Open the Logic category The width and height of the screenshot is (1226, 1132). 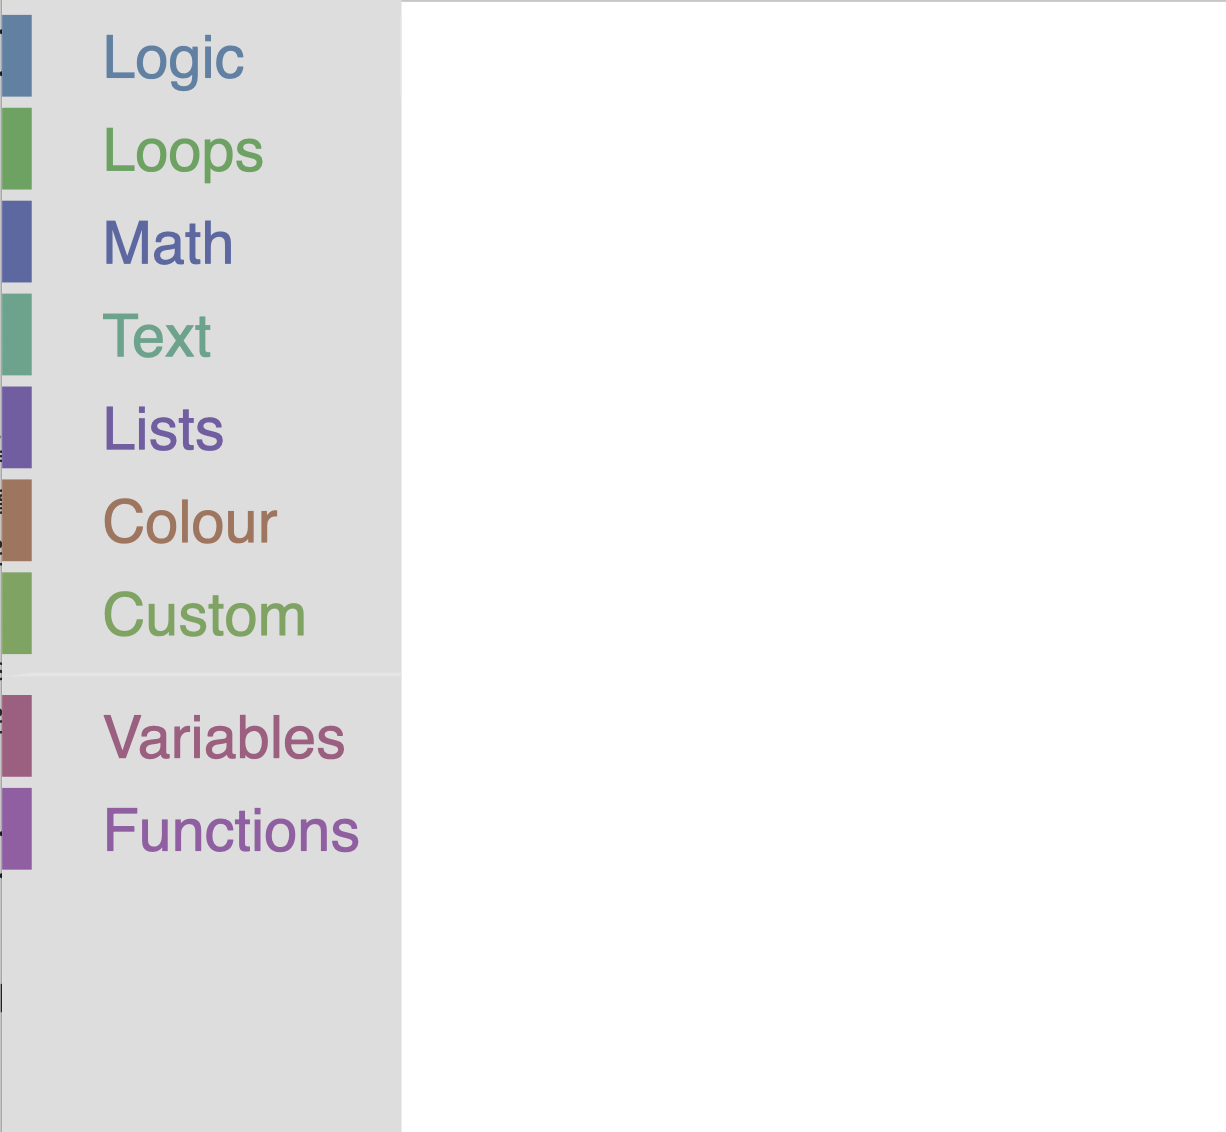tap(173, 58)
